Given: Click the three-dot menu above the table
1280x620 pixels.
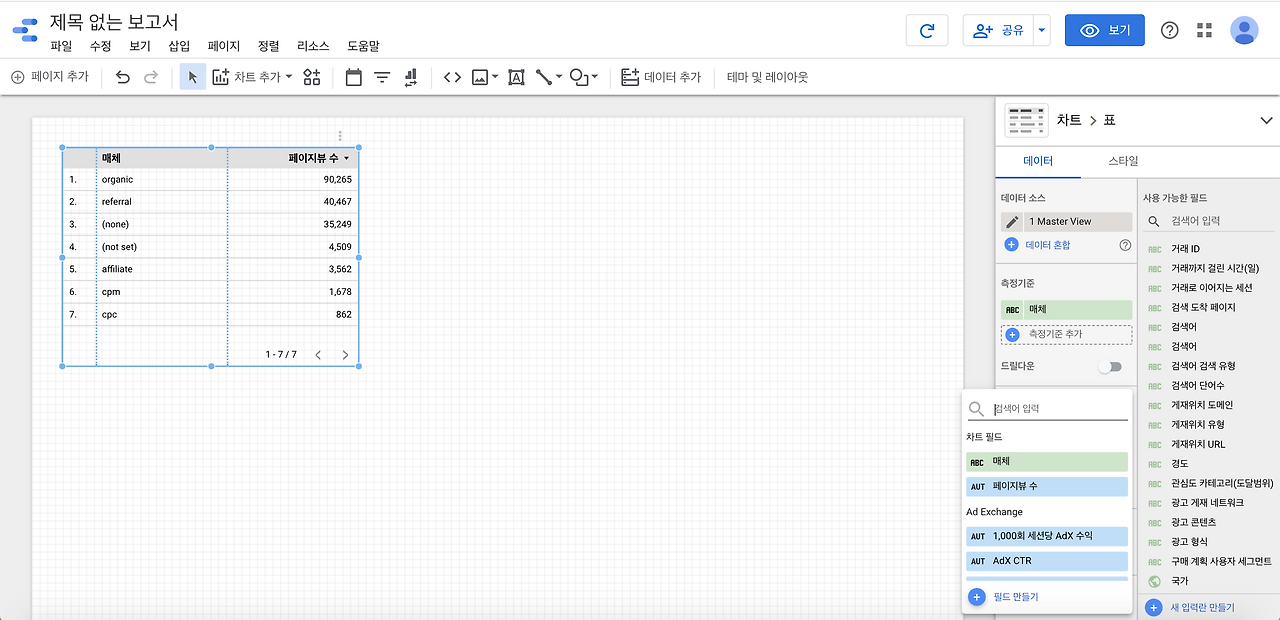Looking at the screenshot, I should click(340, 136).
